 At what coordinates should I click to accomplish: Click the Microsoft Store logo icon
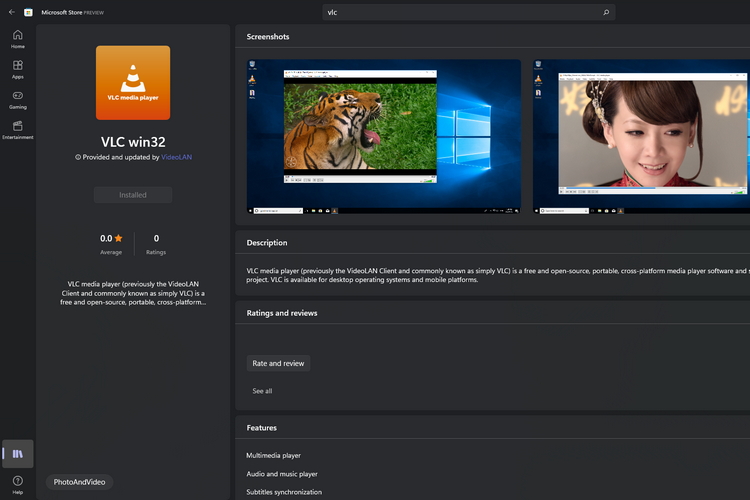(x=28, y=12)
